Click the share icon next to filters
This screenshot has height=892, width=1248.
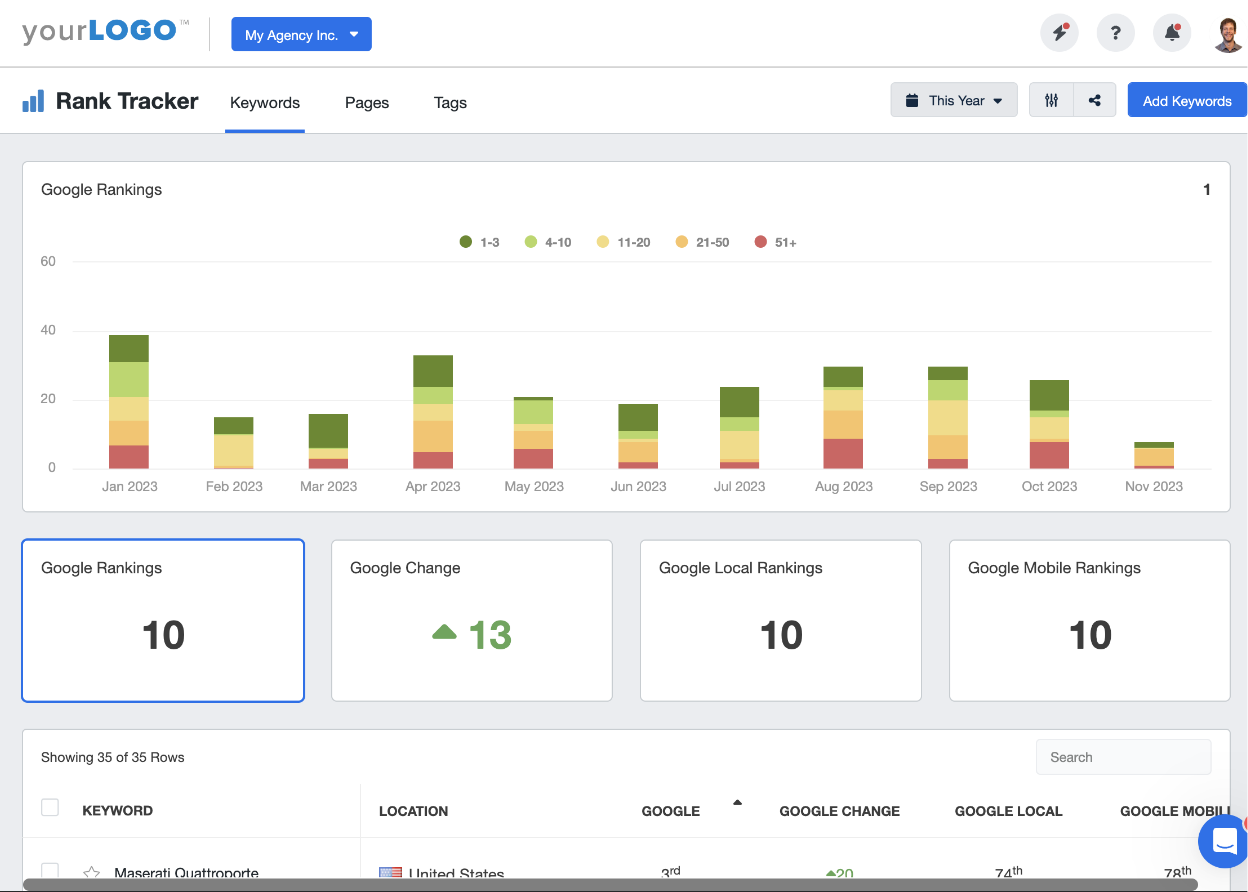[1095, 99]
